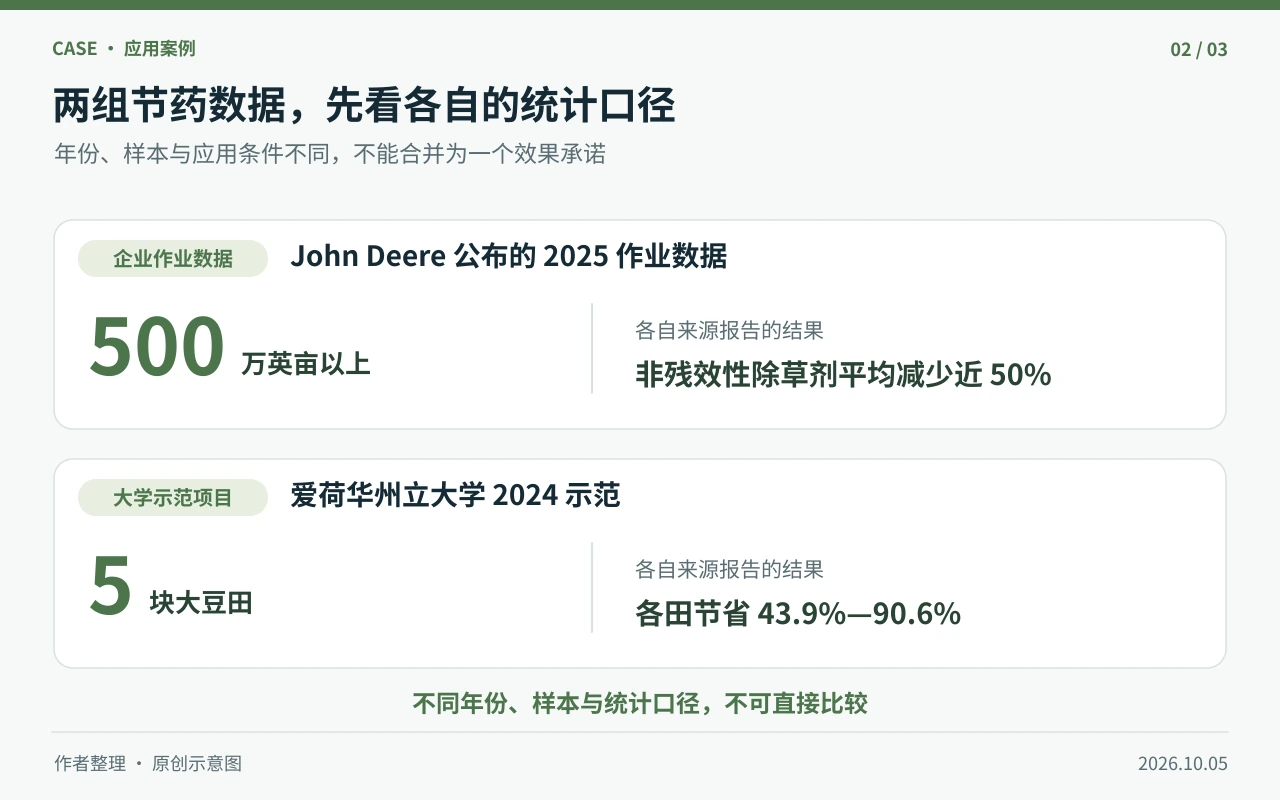1280x800 pixels.
Task: Click the large "5" figure beside "块大豆田"
Action: [111, 585]
